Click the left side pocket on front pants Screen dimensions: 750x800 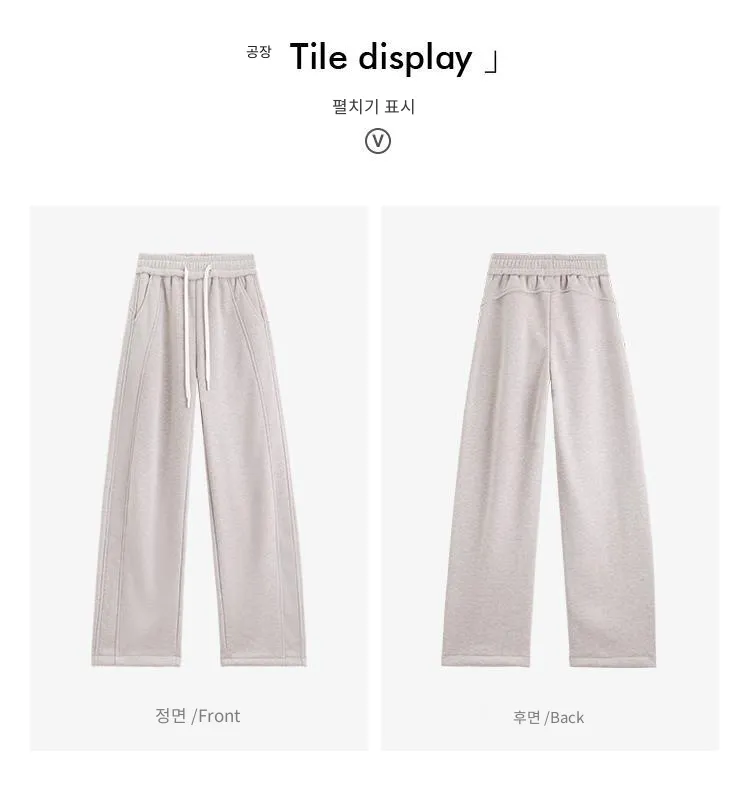142,298
